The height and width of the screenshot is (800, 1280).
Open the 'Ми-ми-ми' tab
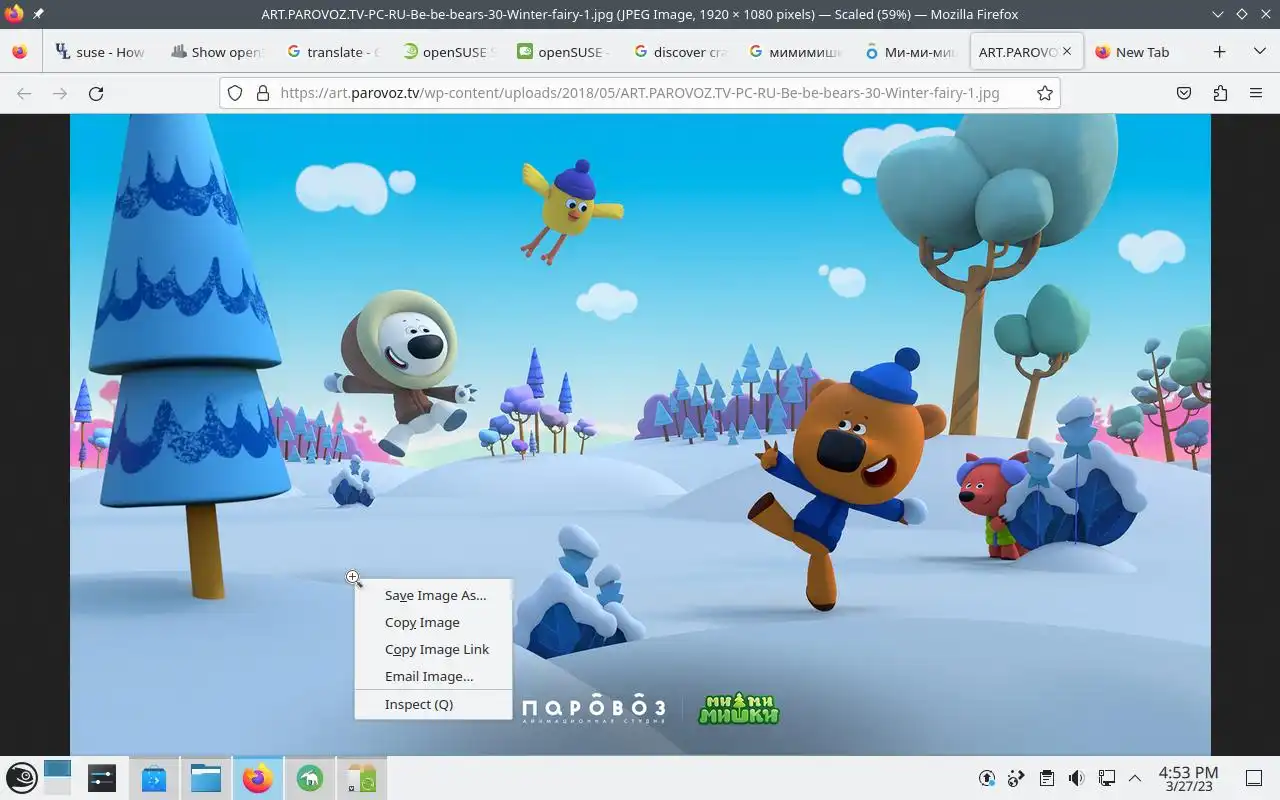910,52
